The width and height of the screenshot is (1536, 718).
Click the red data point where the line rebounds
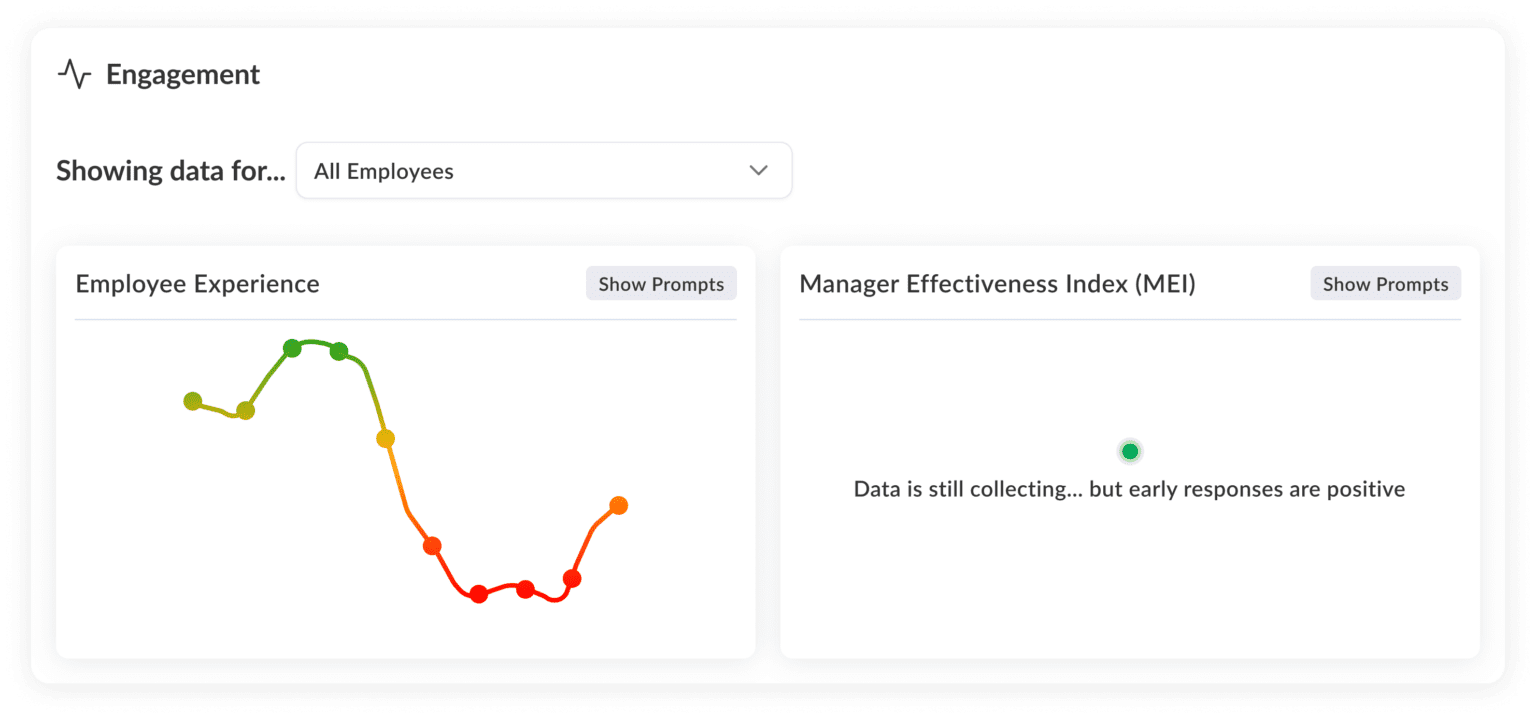572,577
